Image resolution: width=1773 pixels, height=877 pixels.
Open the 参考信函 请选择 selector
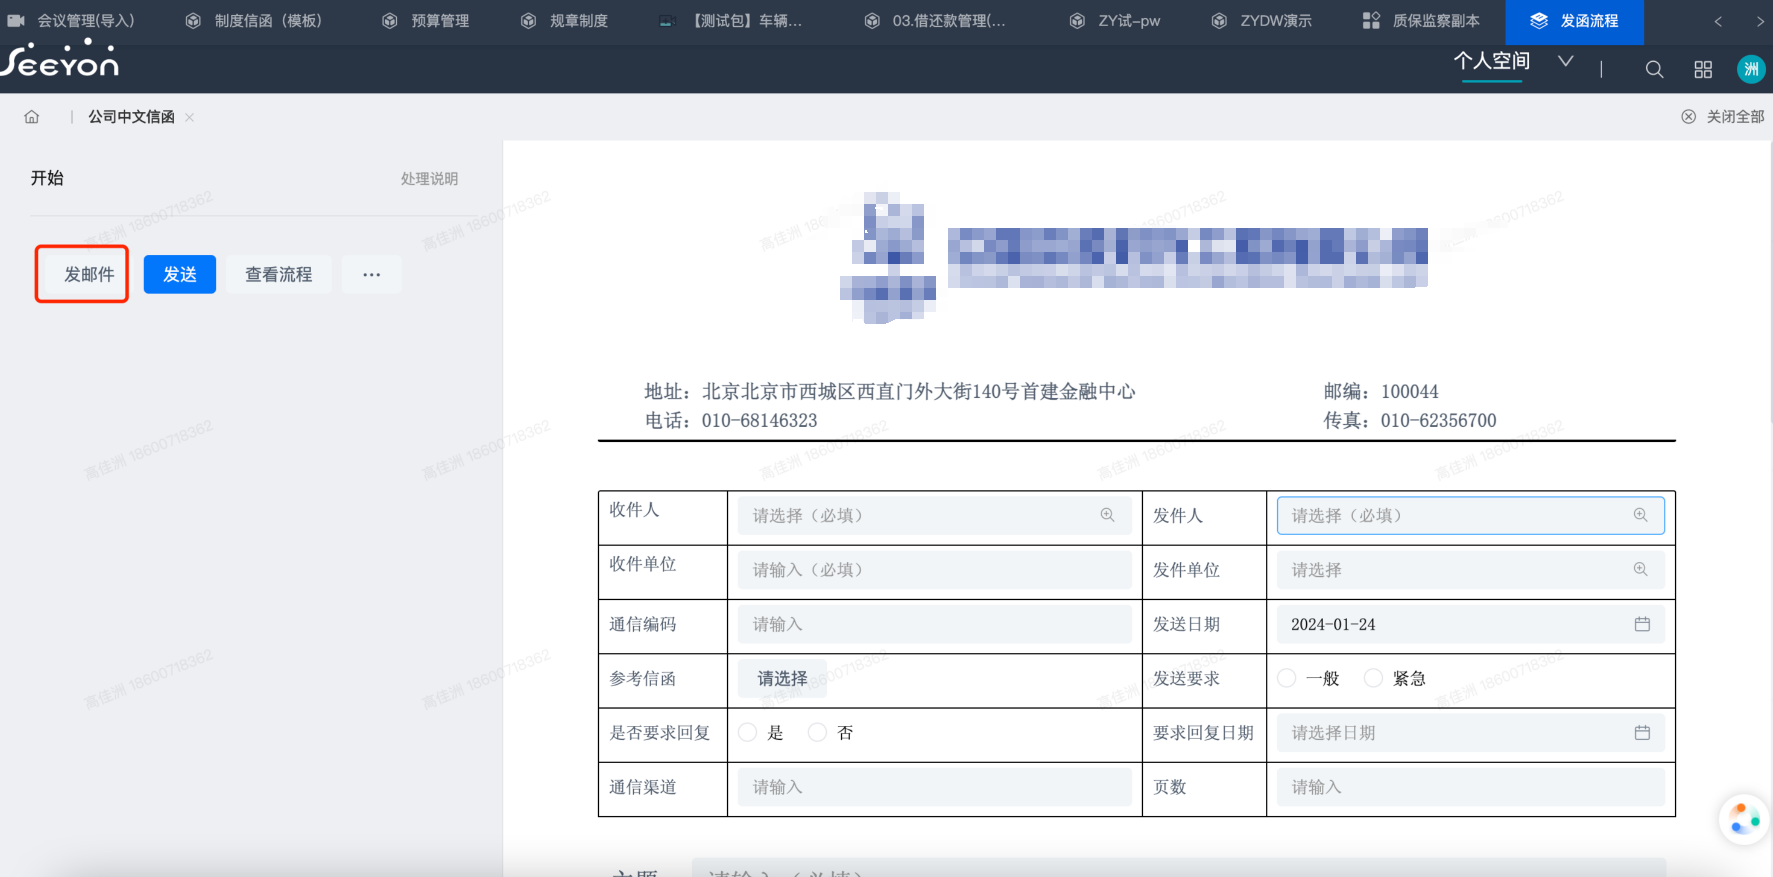click(x=782, y=679)
